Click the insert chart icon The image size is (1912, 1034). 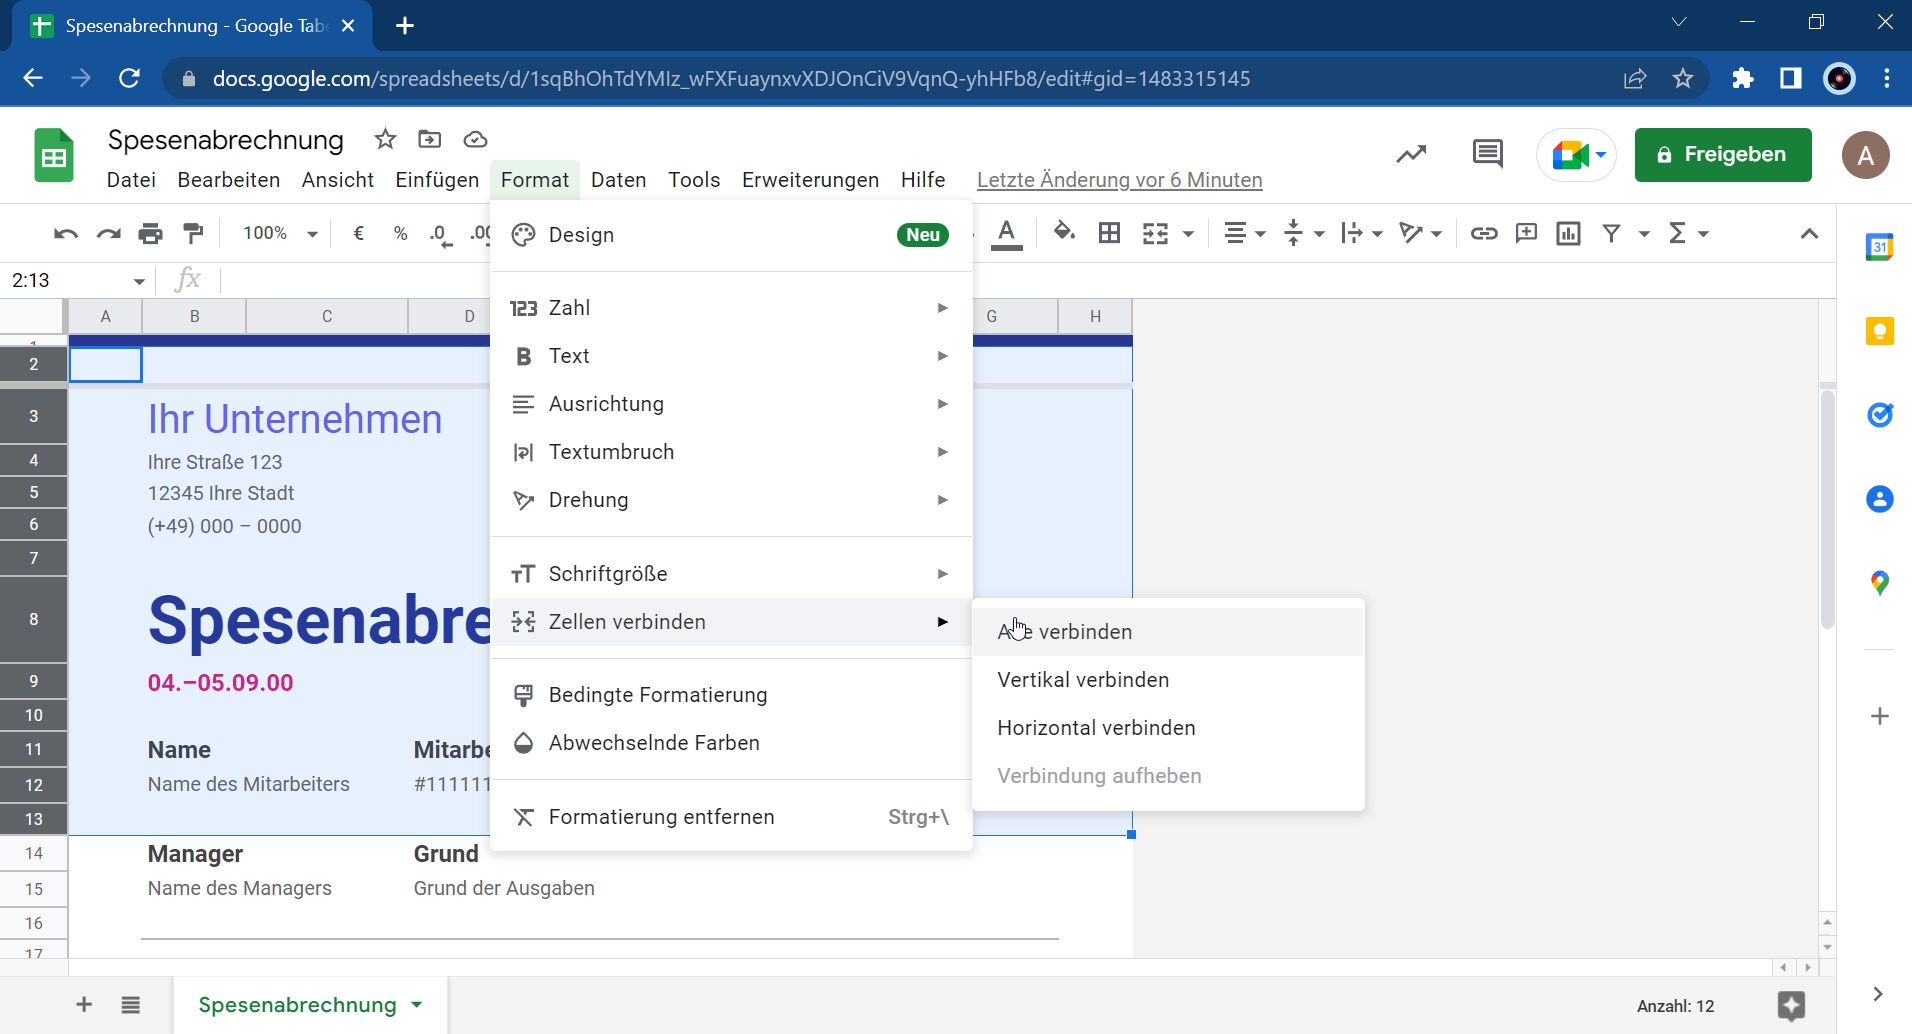click(1569, 233)
